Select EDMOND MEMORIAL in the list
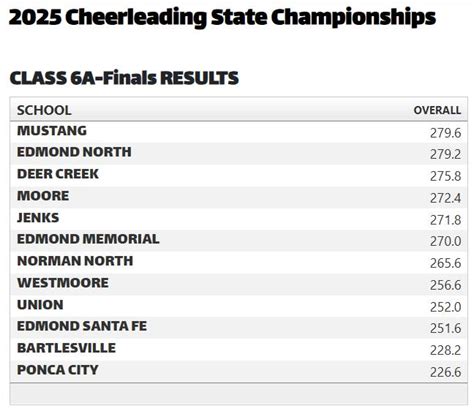Image resolution: width=474 pixels, height=414 pixels. [88, 239]
